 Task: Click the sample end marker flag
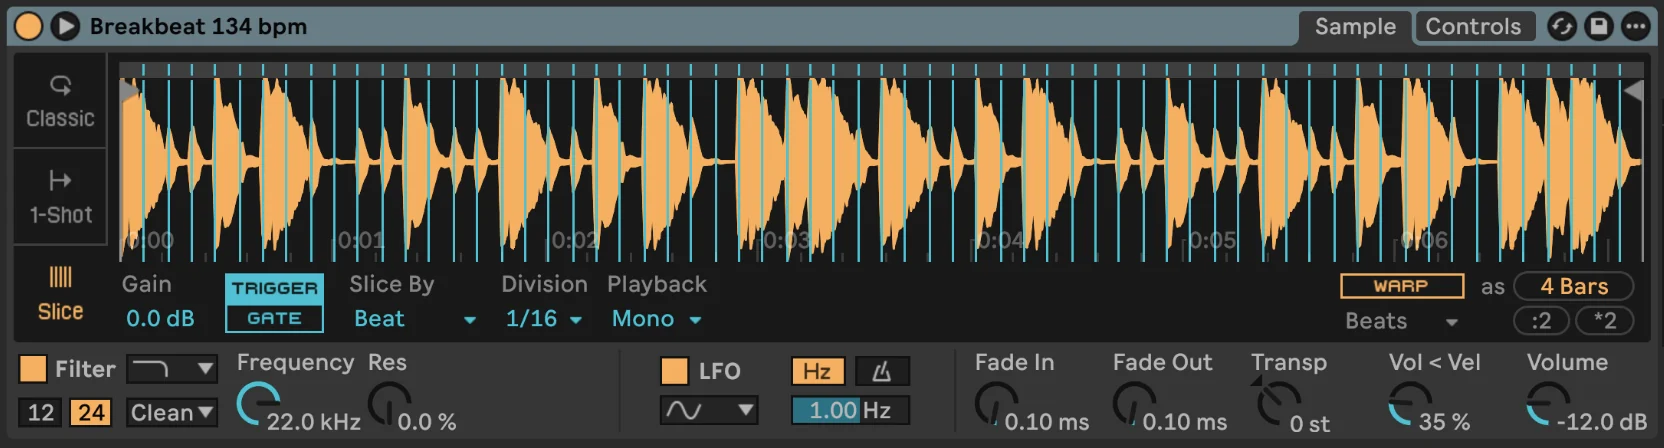(1634, 91)
